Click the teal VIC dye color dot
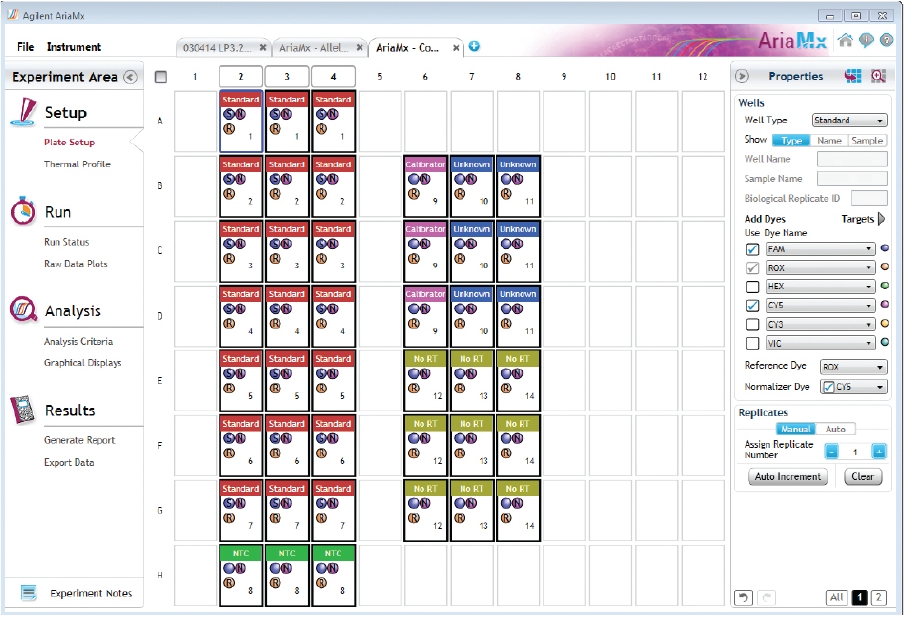Viewport: 904px width, 618px height. coord(885,342)
